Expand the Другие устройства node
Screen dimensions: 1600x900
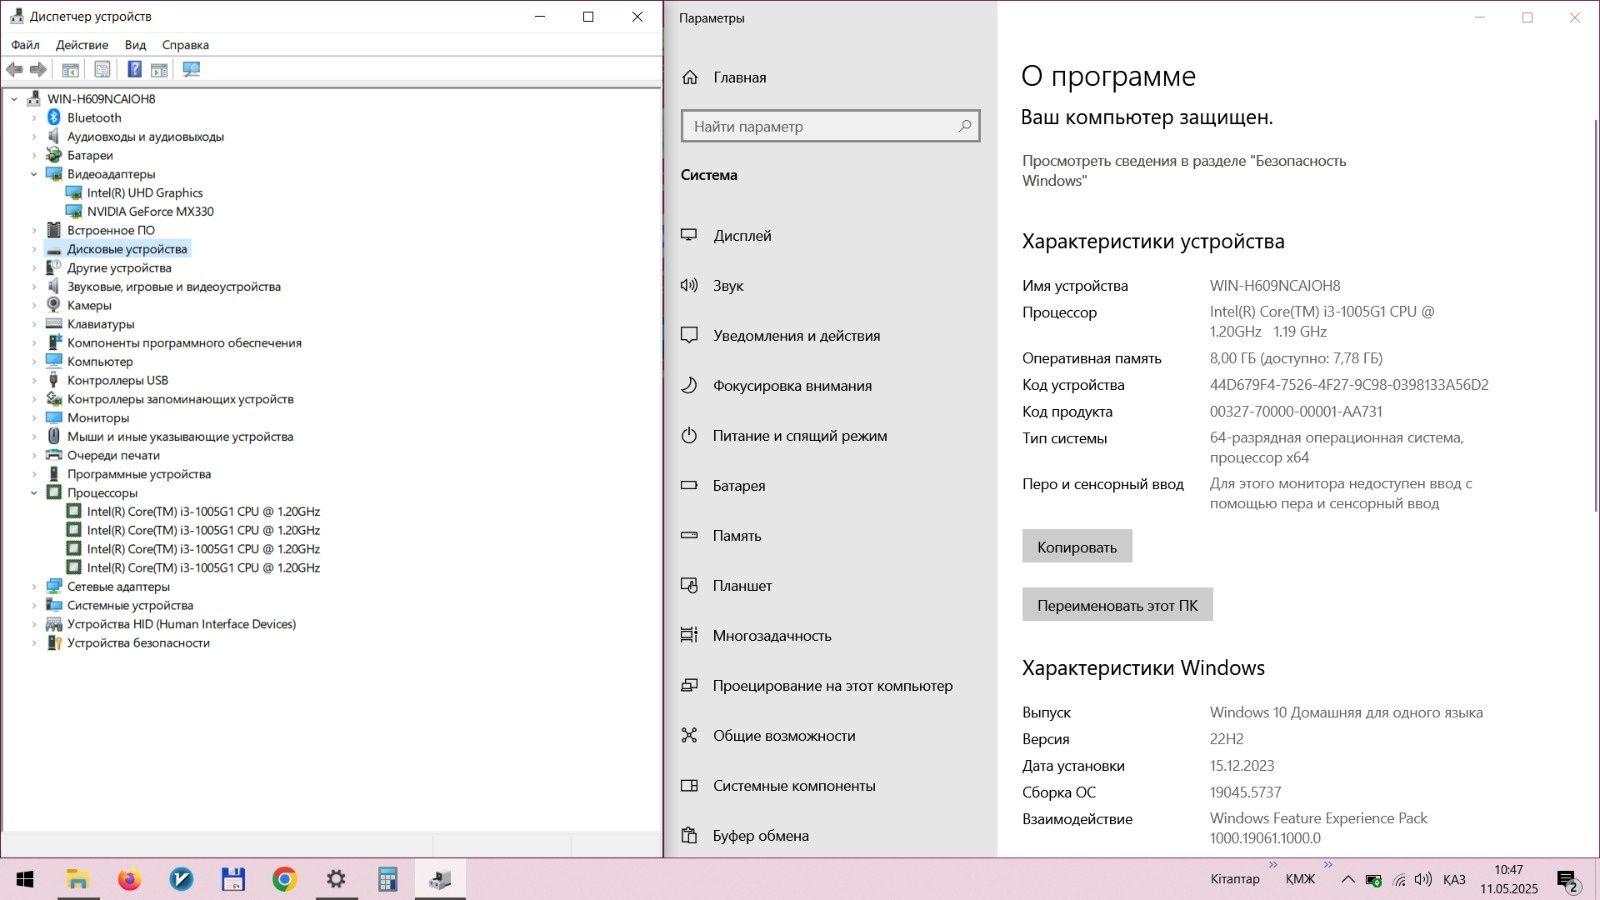[34, 268]
